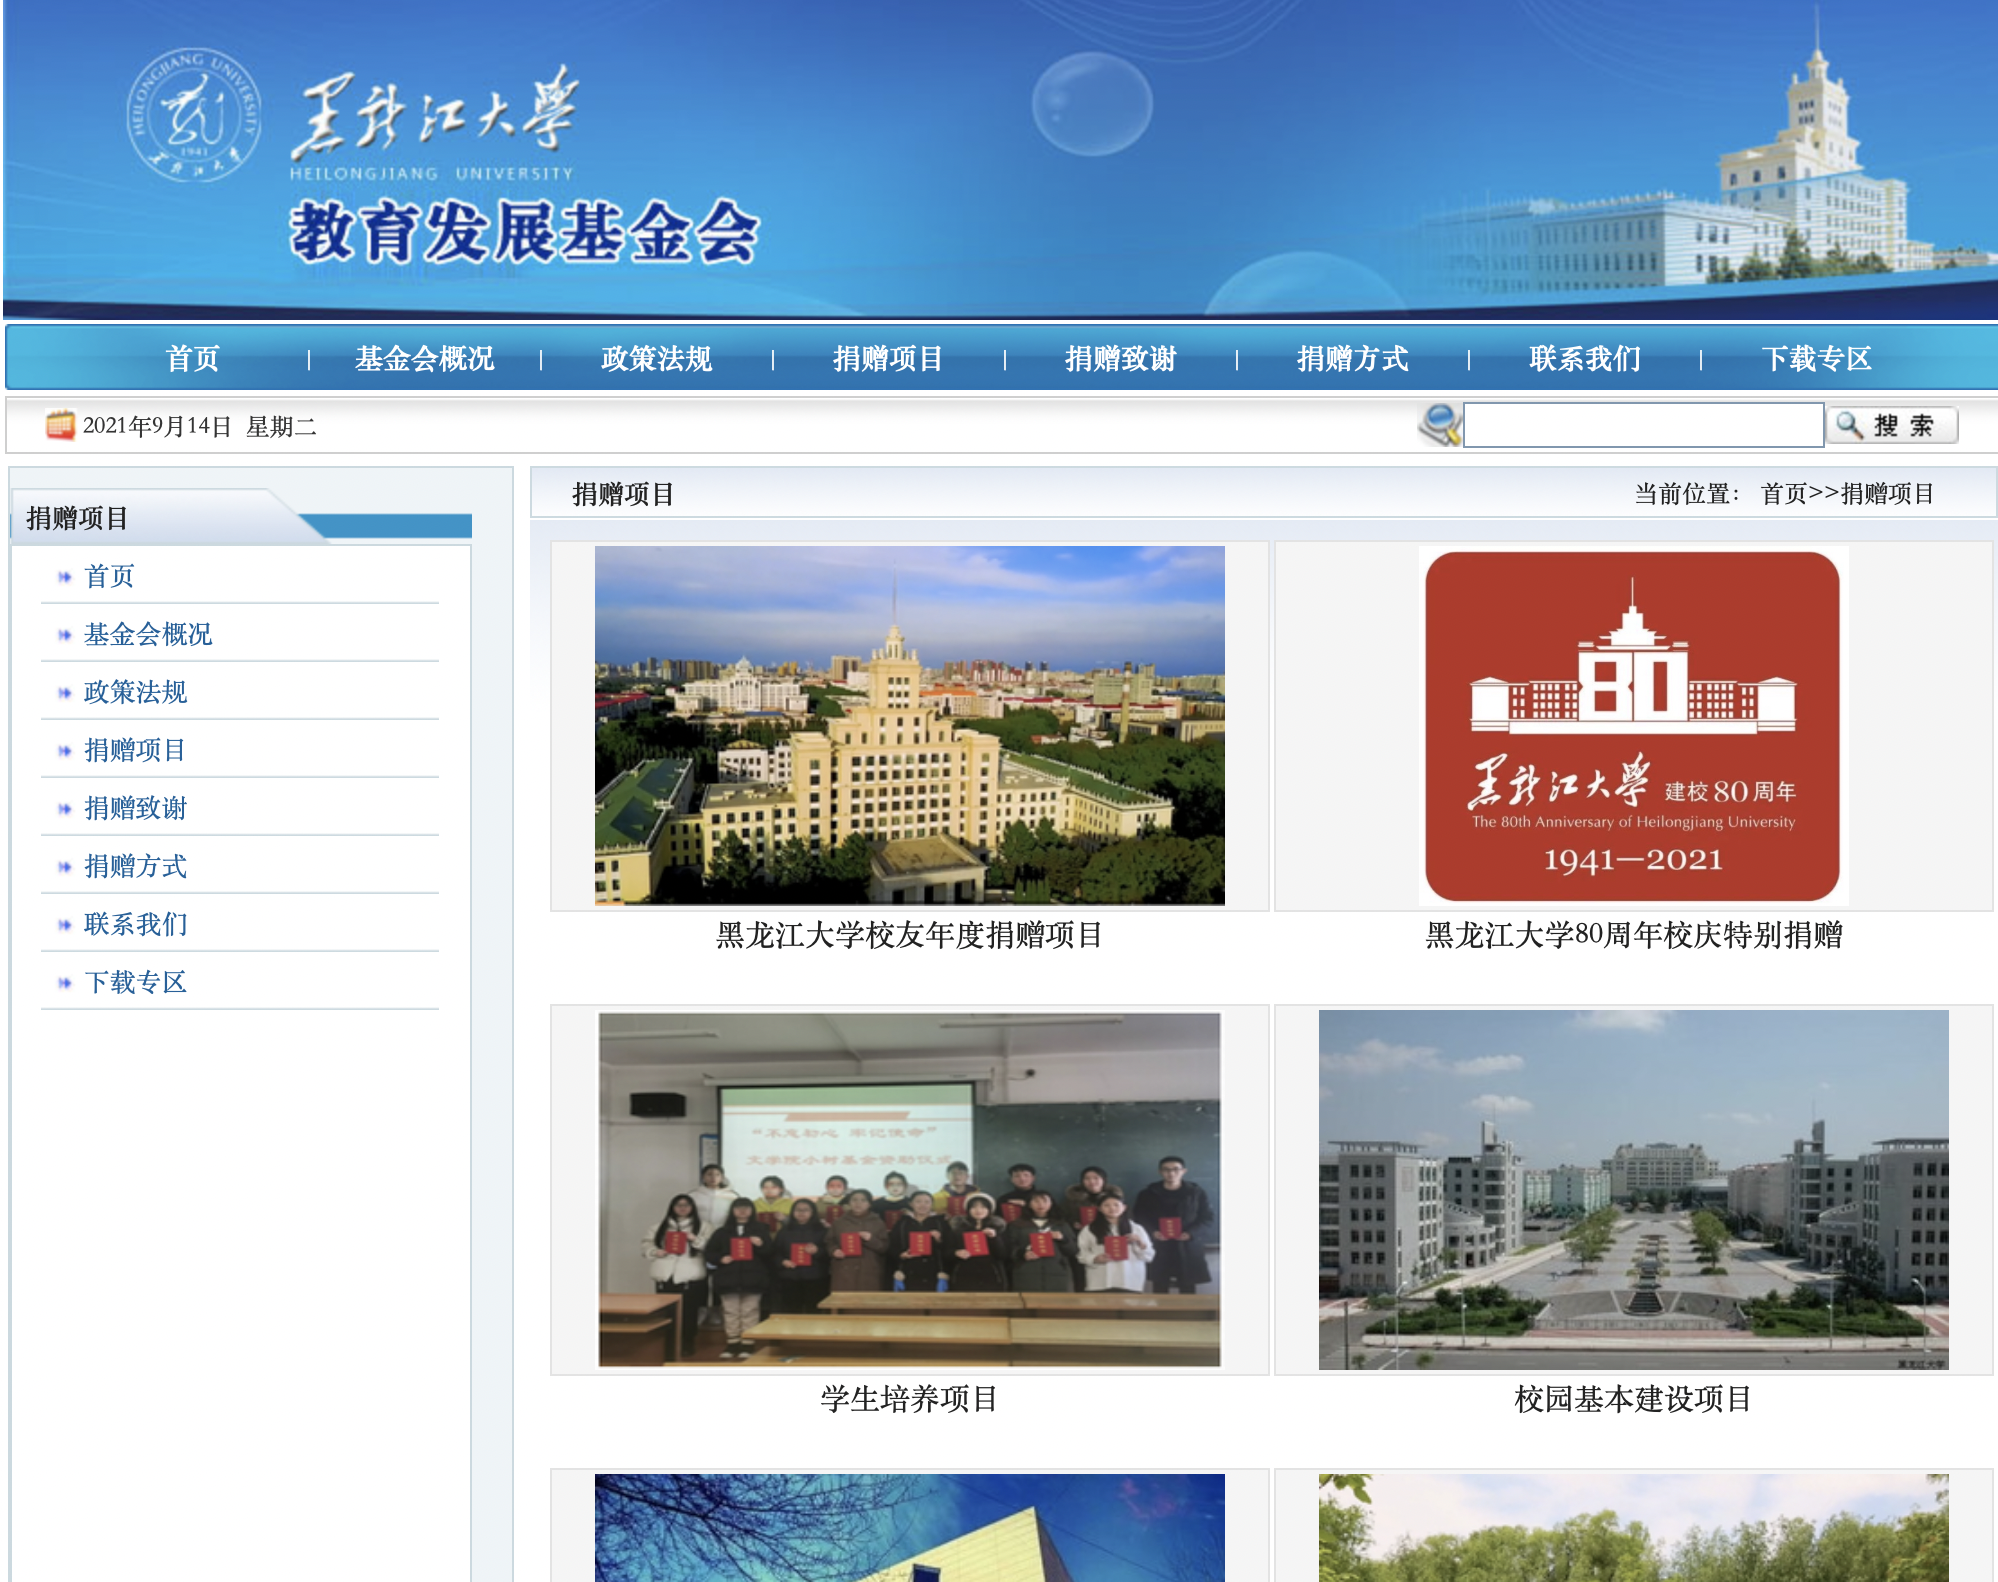This screenshot has height=1582, width=1998.
Task: Select 政策法规 from top navigation bar
Action: 656,358
